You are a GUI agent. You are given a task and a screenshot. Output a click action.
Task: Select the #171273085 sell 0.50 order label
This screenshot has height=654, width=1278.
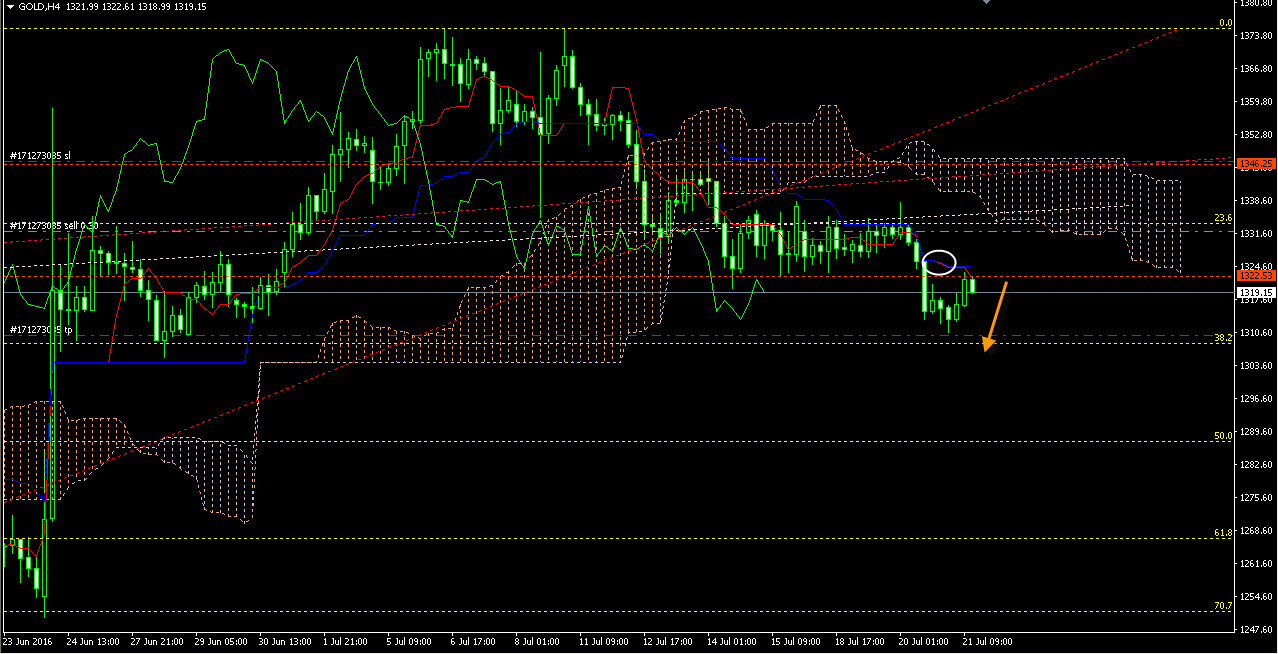tap(53, 226)
